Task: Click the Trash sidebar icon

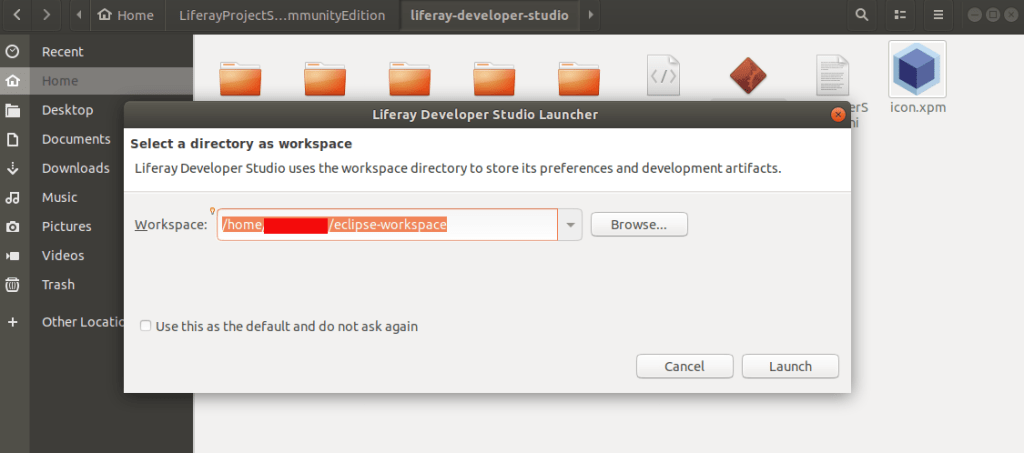Action: tap(13, 284)
